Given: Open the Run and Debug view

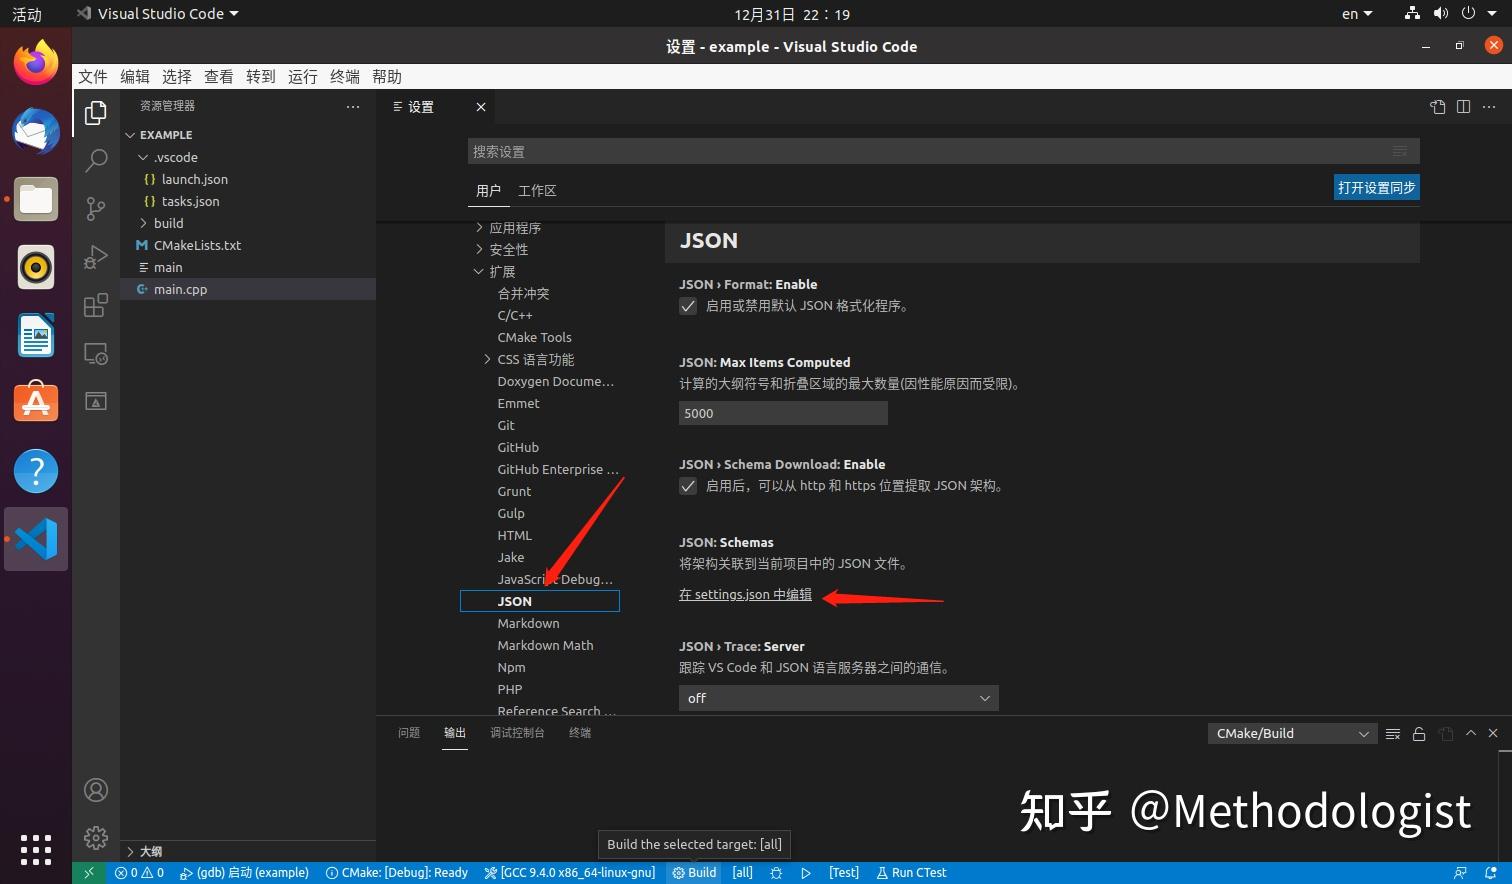Looking at the screenshot, I should point(96,257).
